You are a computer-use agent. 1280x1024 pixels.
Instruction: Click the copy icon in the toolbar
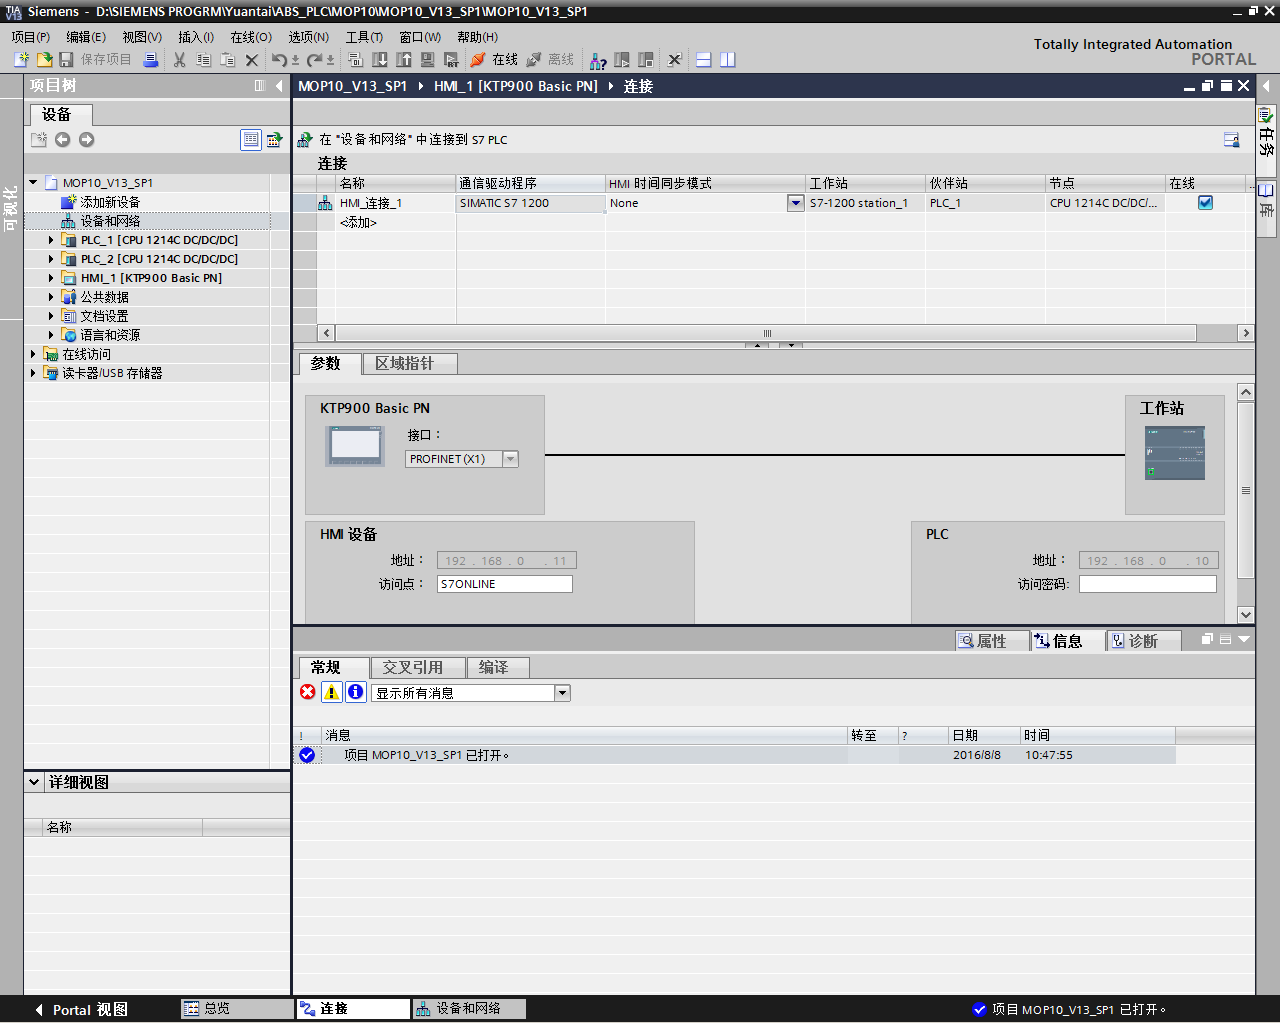click(x=204, y=60)
